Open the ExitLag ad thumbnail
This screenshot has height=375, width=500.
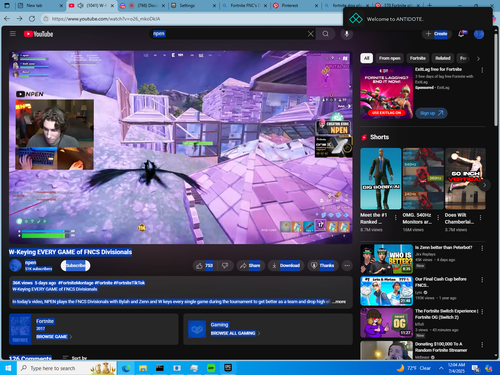point(386,92)
